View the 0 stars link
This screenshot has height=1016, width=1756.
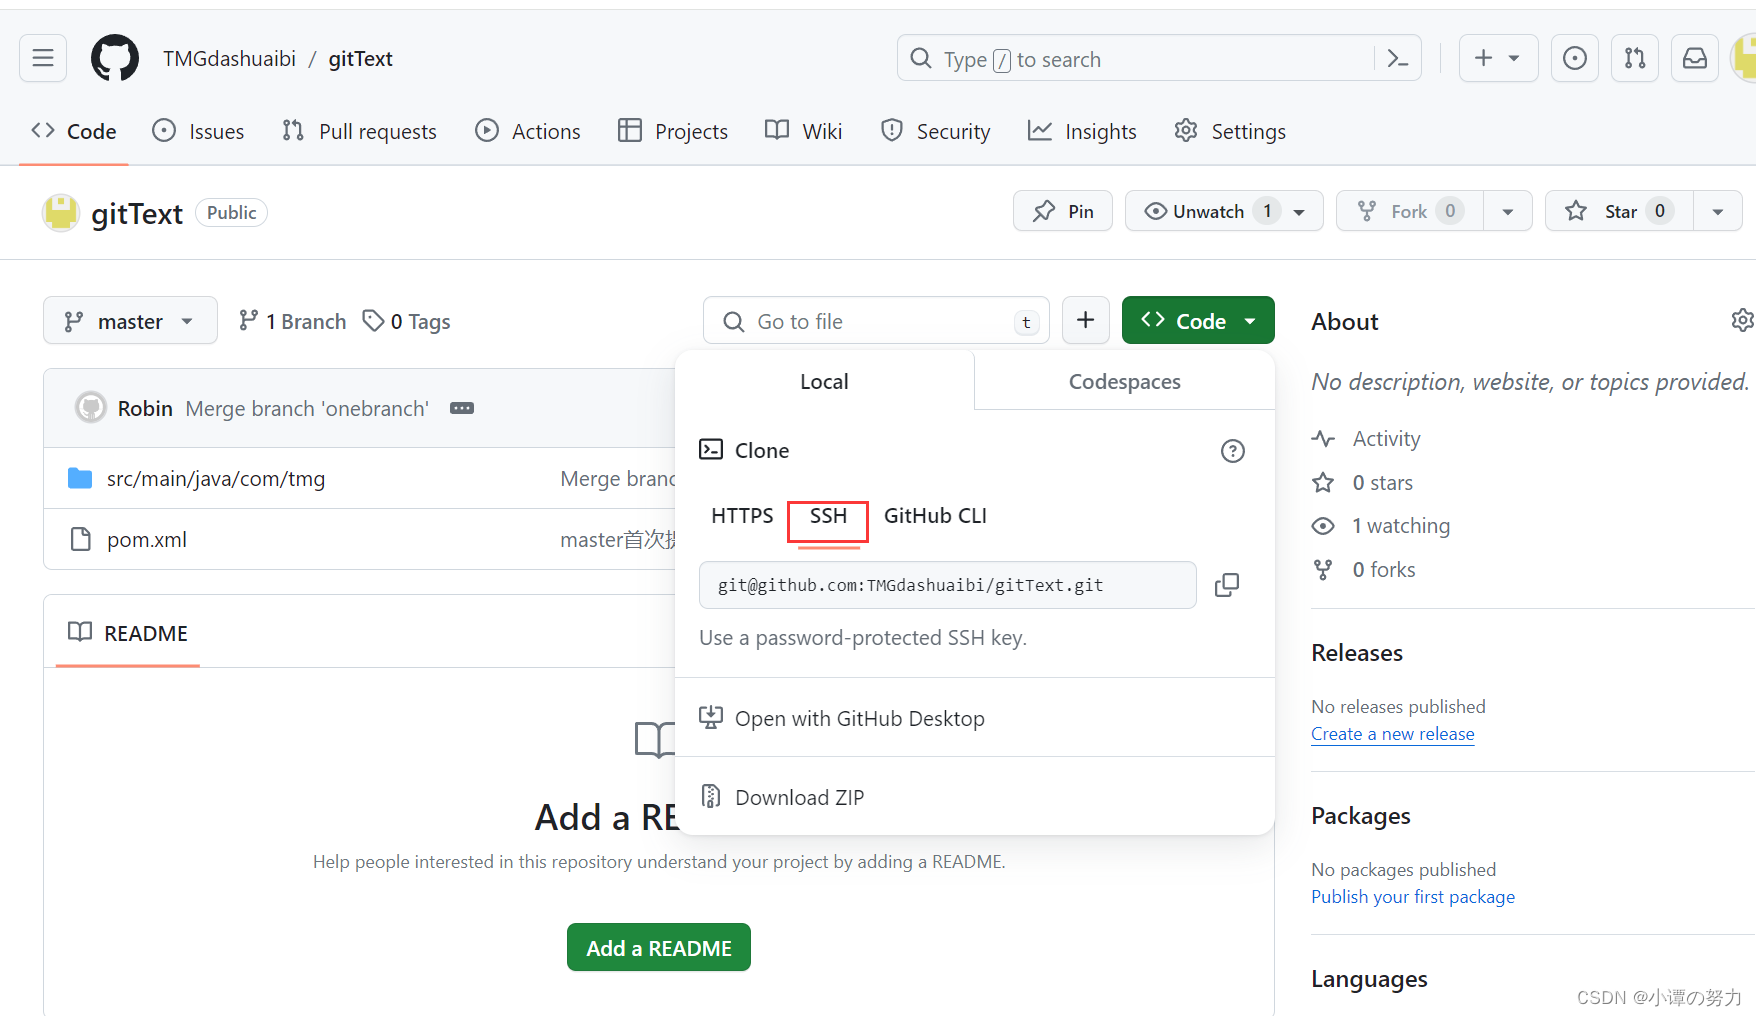tap(1362, 483)
